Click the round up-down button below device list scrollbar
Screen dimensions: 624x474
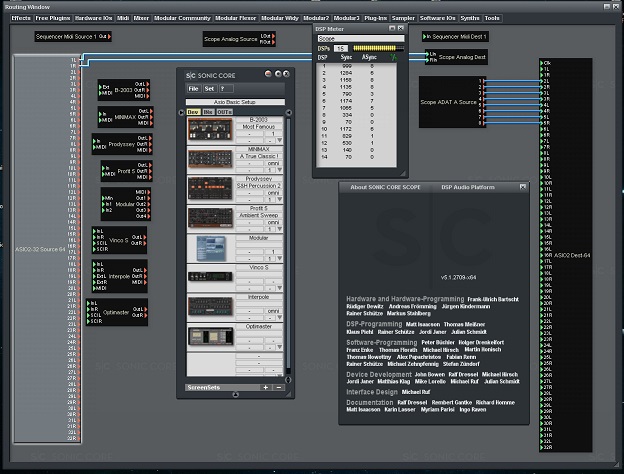tap(288, 380)
